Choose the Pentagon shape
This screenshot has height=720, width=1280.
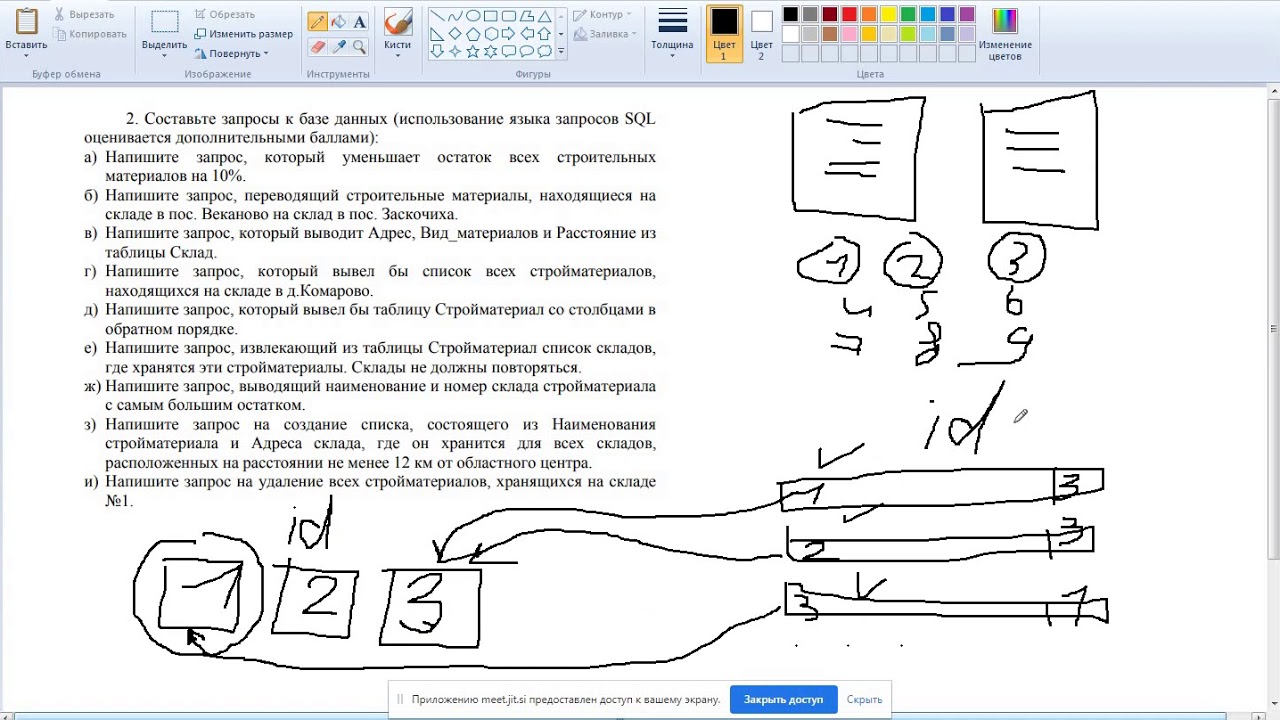pyautogui.click(x=473, y=34)
